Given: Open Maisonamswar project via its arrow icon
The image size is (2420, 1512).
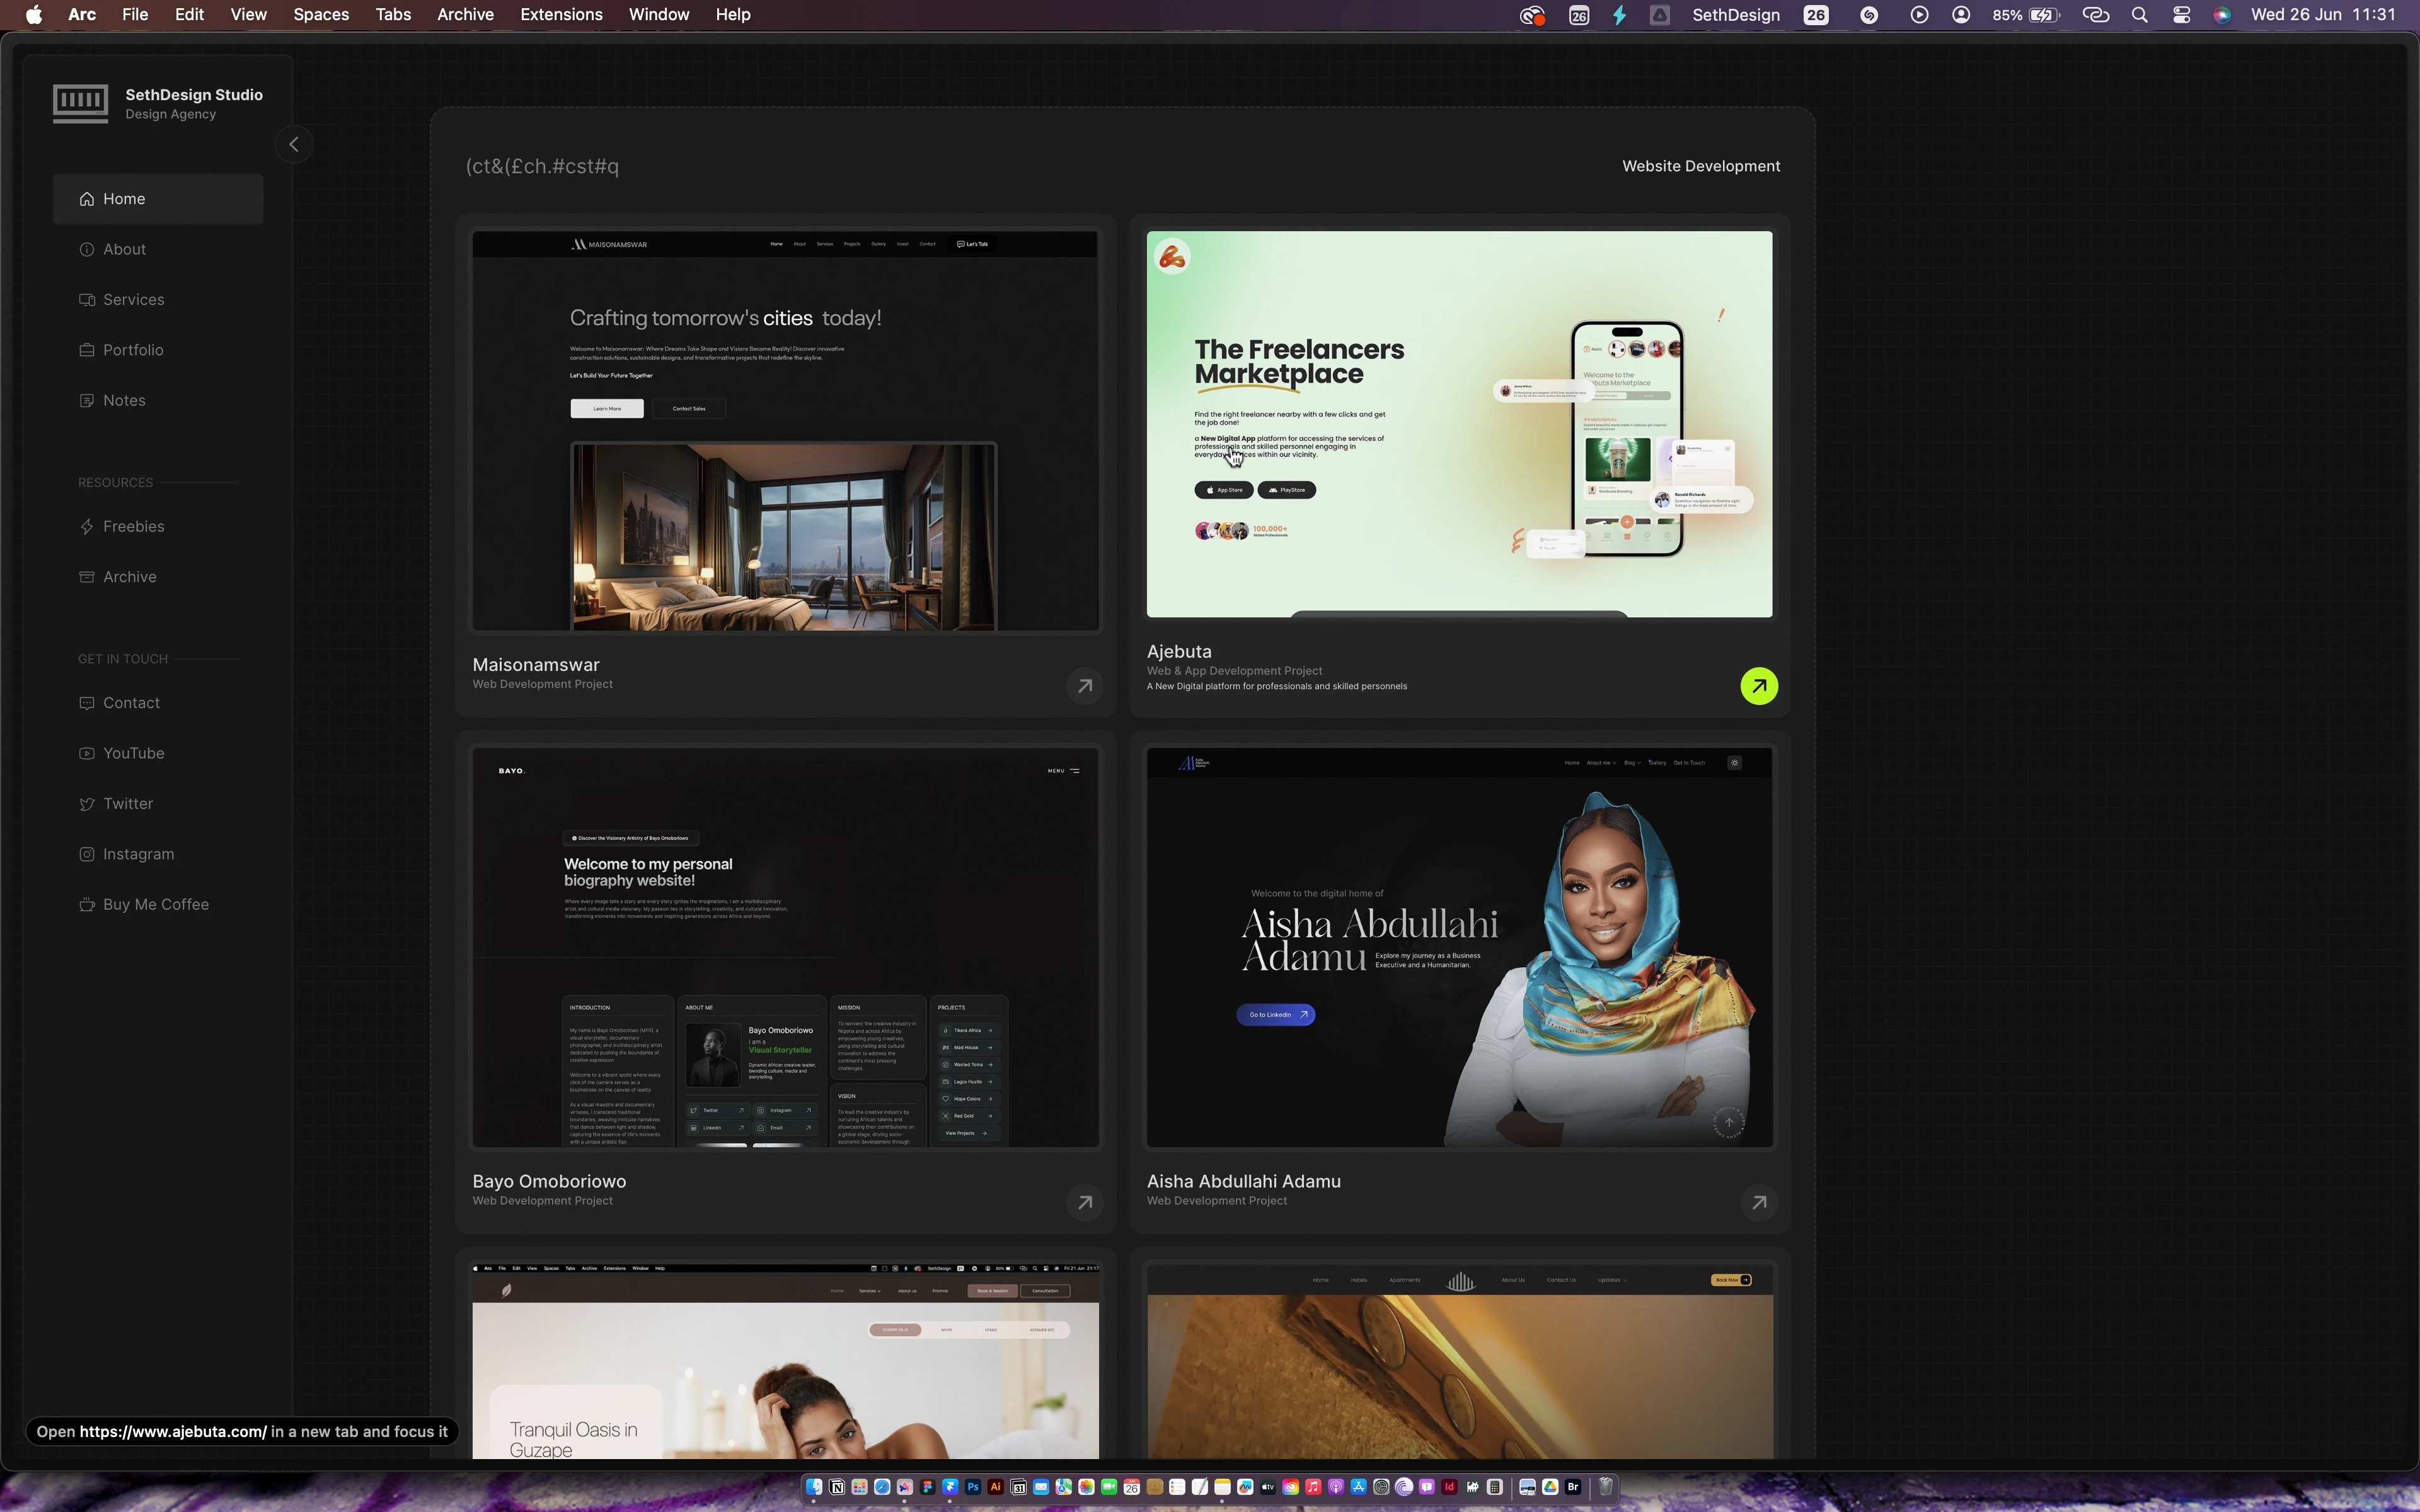Looking at the screenshot, I should [1085, 686].
